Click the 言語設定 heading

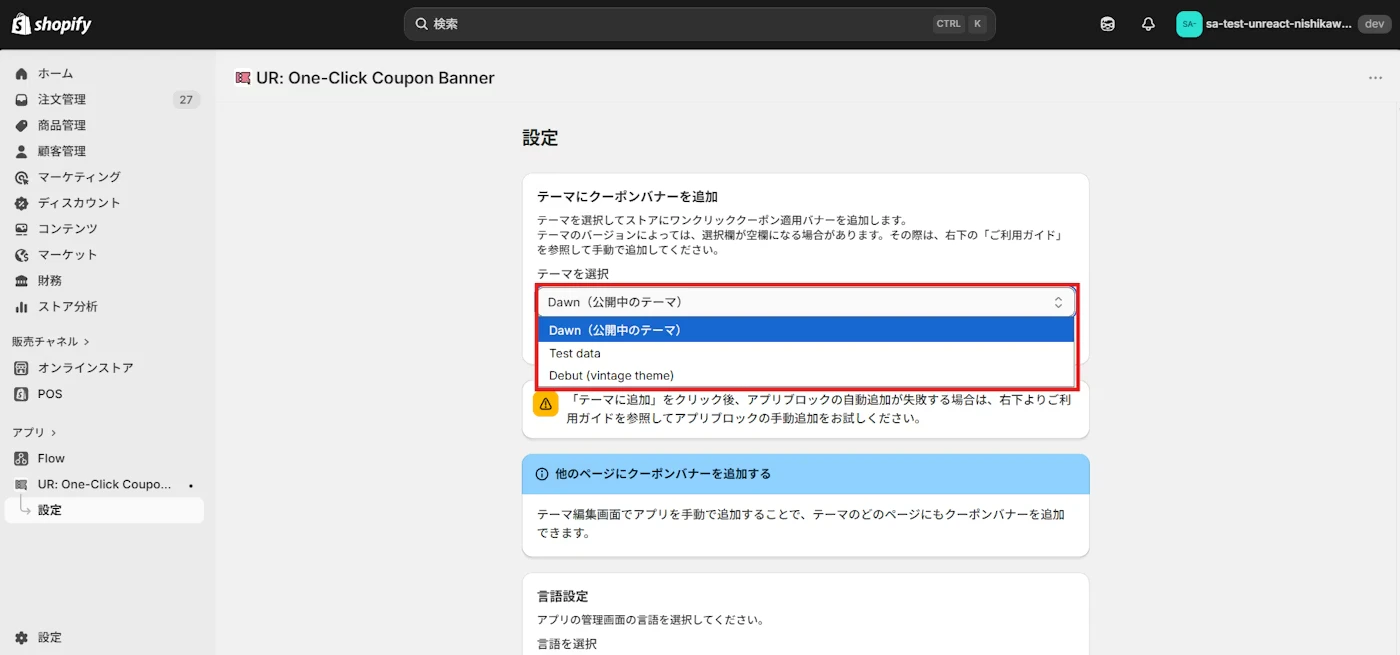click(563, 596)
